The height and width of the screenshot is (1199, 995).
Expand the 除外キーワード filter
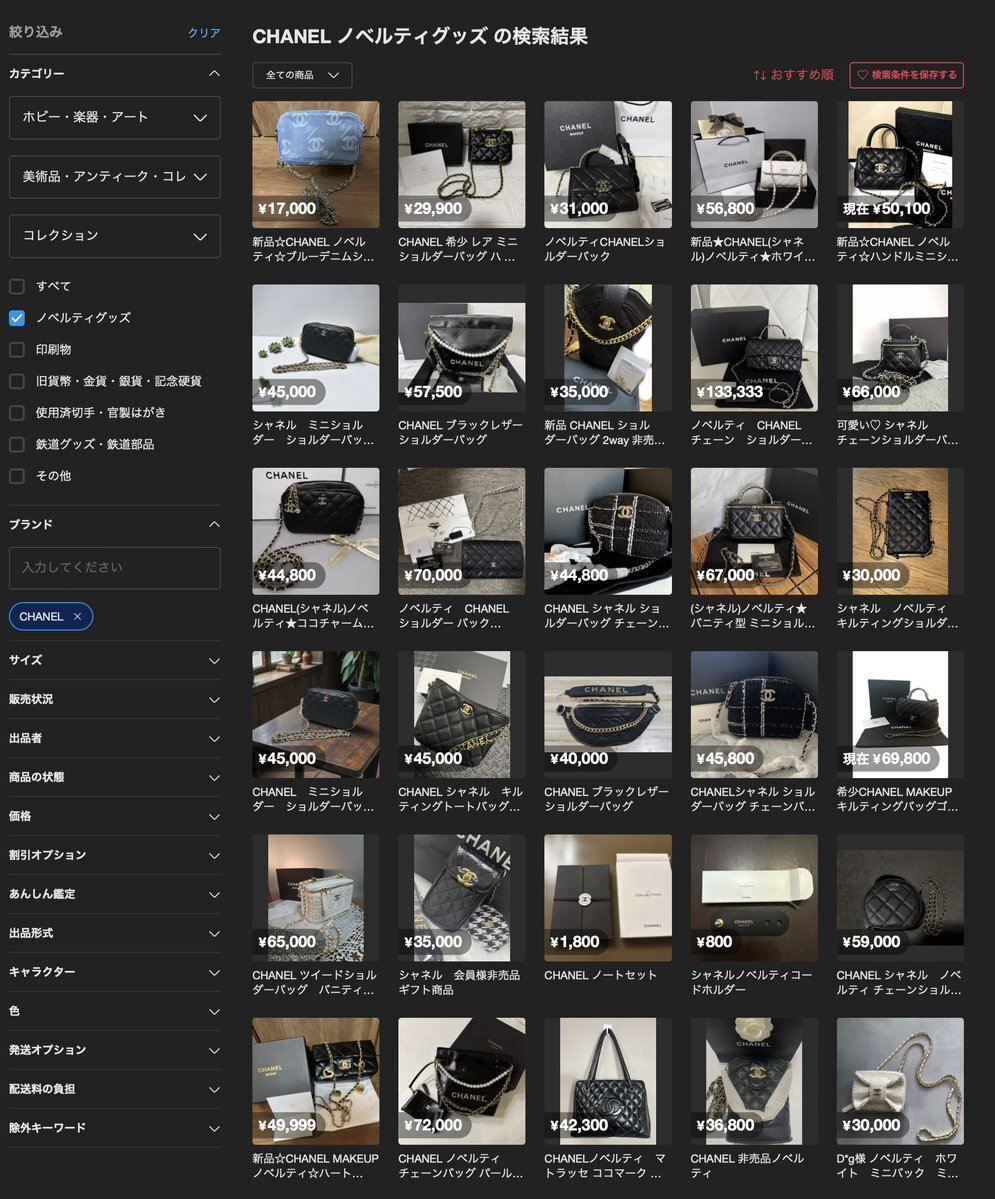[115, 1128]
